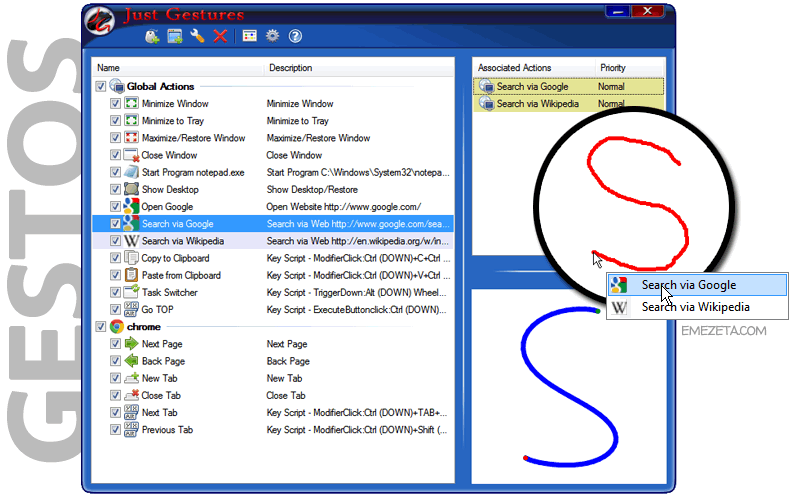Choose Search via Google in popup menu
This screenshot has height=500, width=800.
click(697, 285)
